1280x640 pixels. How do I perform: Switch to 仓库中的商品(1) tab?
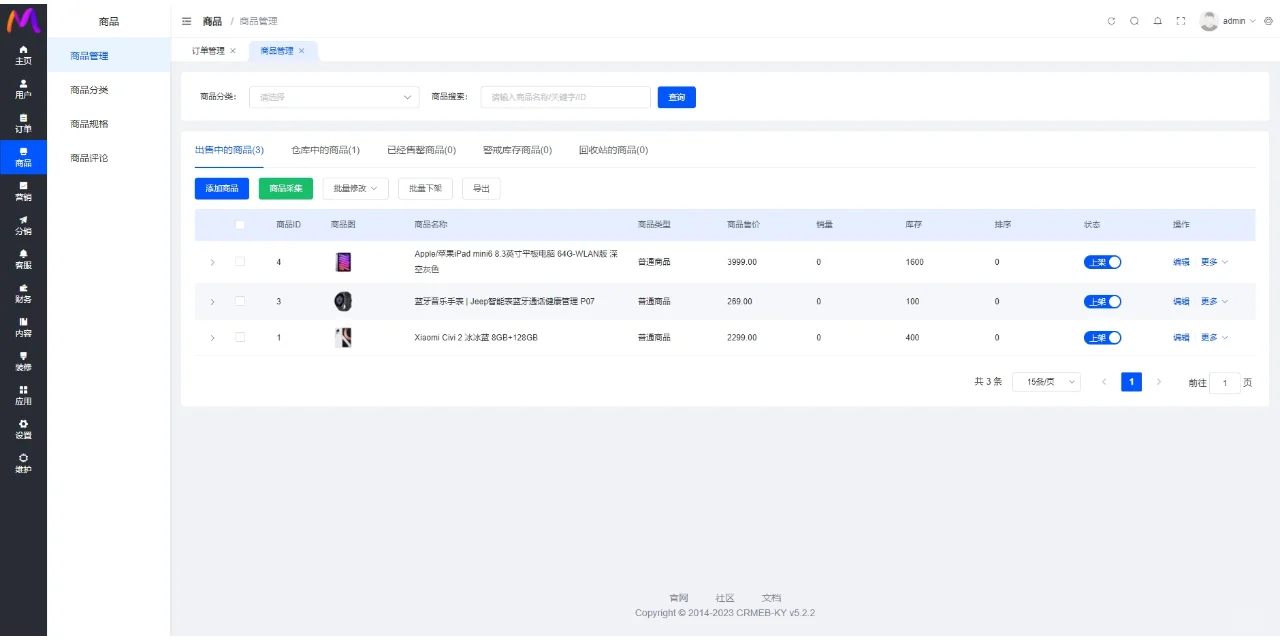(325, 150)
